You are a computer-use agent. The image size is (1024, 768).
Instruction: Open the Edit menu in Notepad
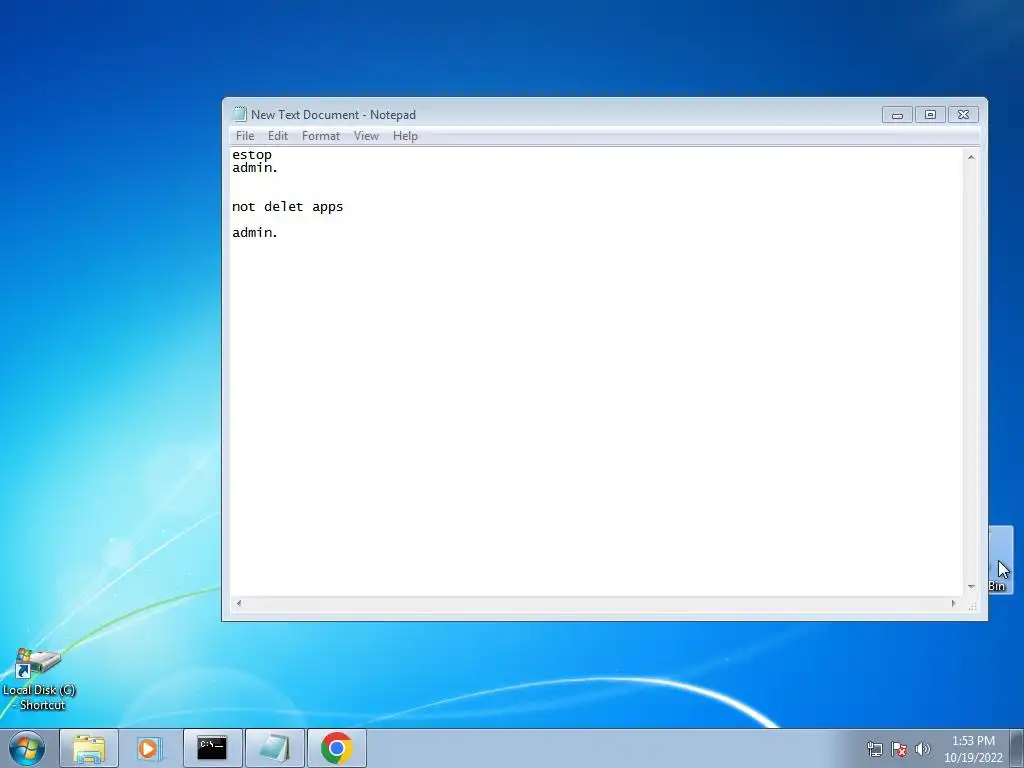(x=278, y=136)
